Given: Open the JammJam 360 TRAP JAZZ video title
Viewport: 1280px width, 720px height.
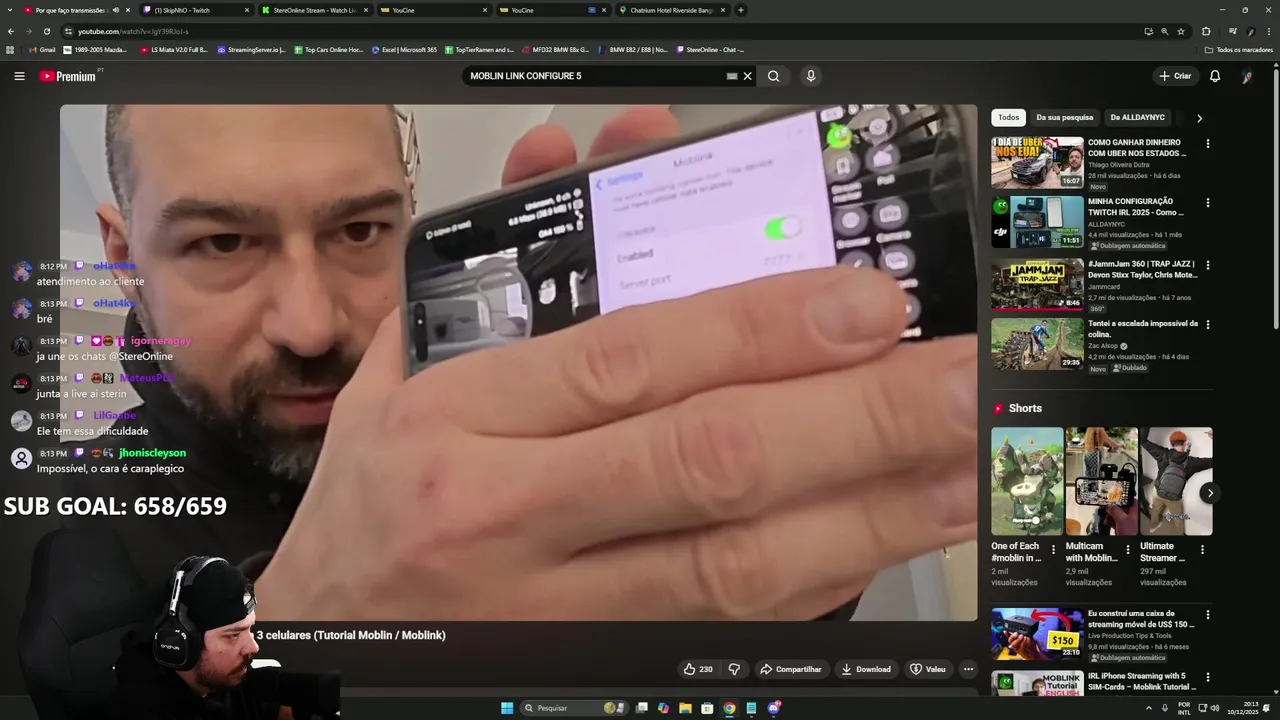Looking at the screenshot, I should point(1142,269).
